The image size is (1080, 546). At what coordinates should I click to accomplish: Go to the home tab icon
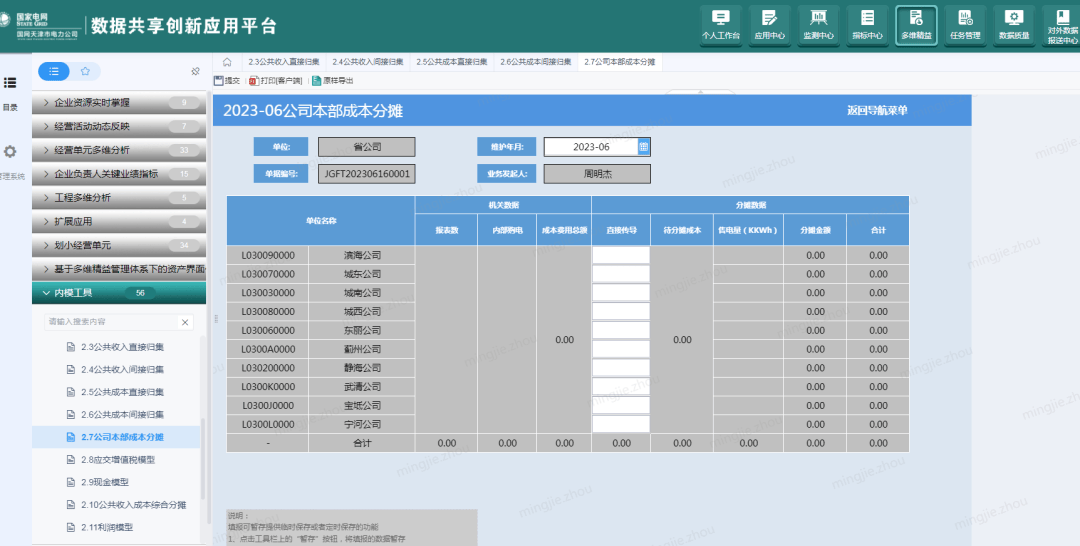[227, 62]
